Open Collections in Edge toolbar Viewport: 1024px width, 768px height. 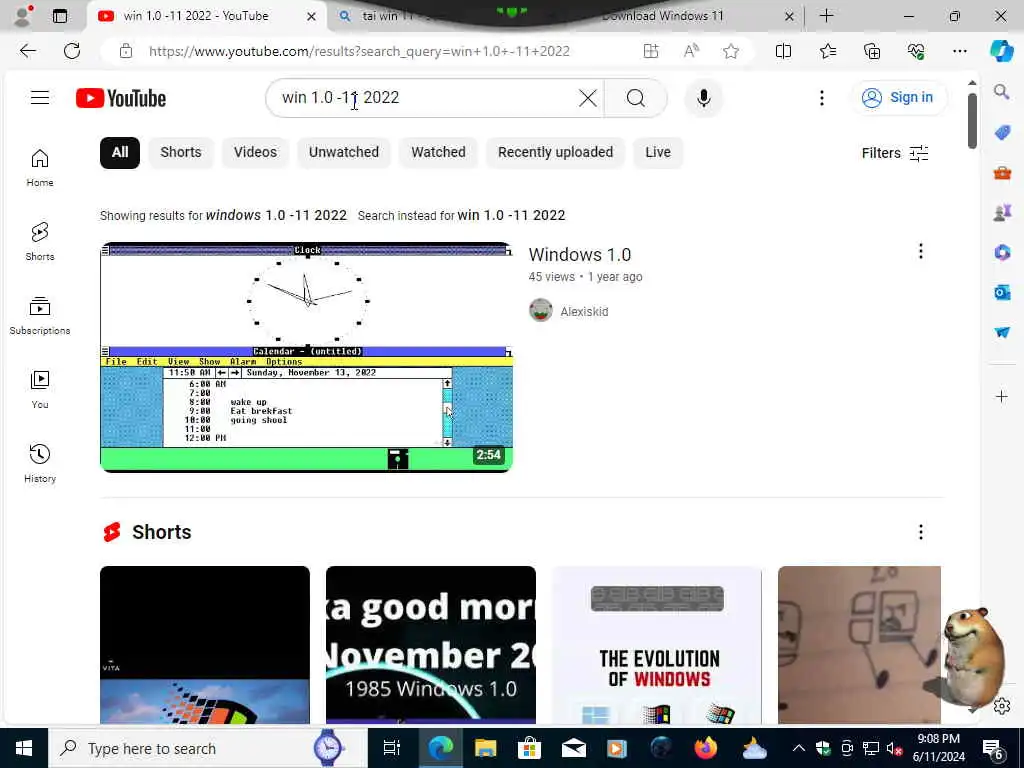click(872, 51)
